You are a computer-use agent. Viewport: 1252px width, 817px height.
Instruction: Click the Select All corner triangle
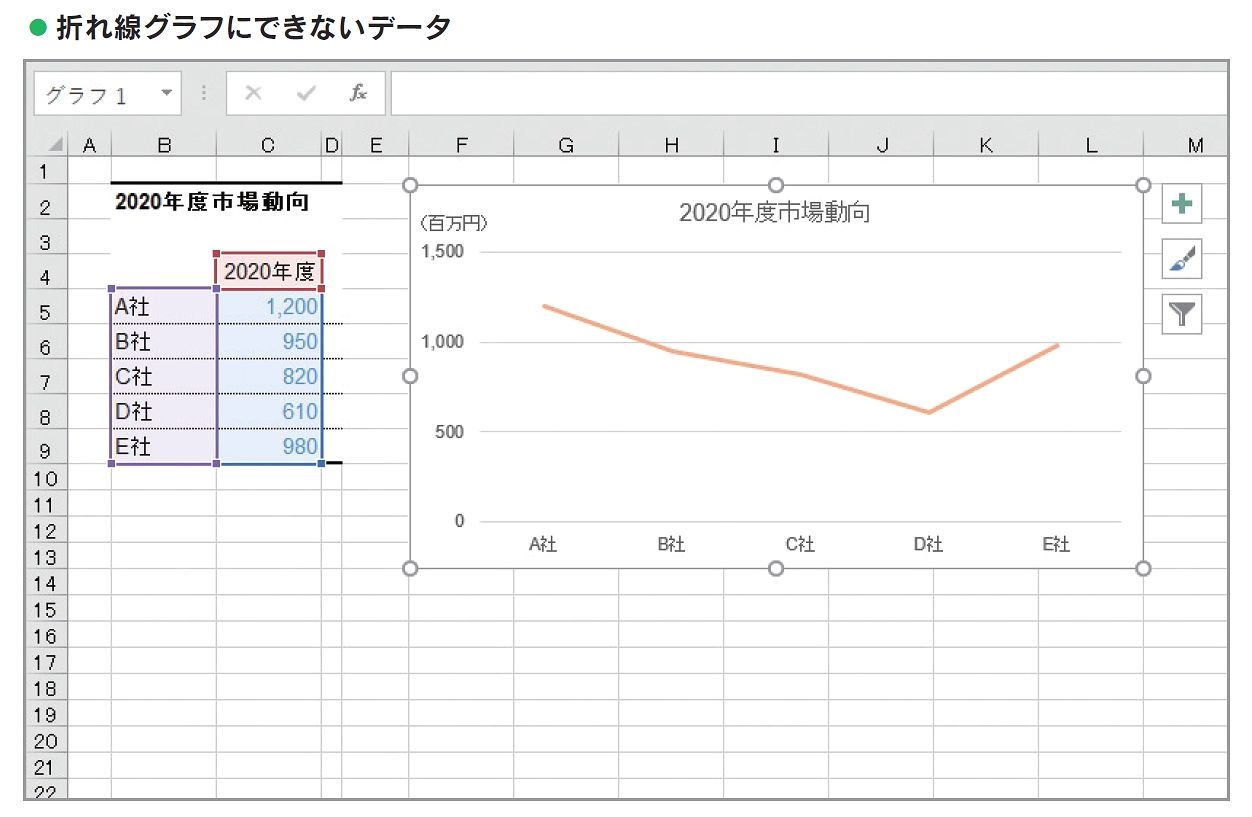click(x=54, y=146)
